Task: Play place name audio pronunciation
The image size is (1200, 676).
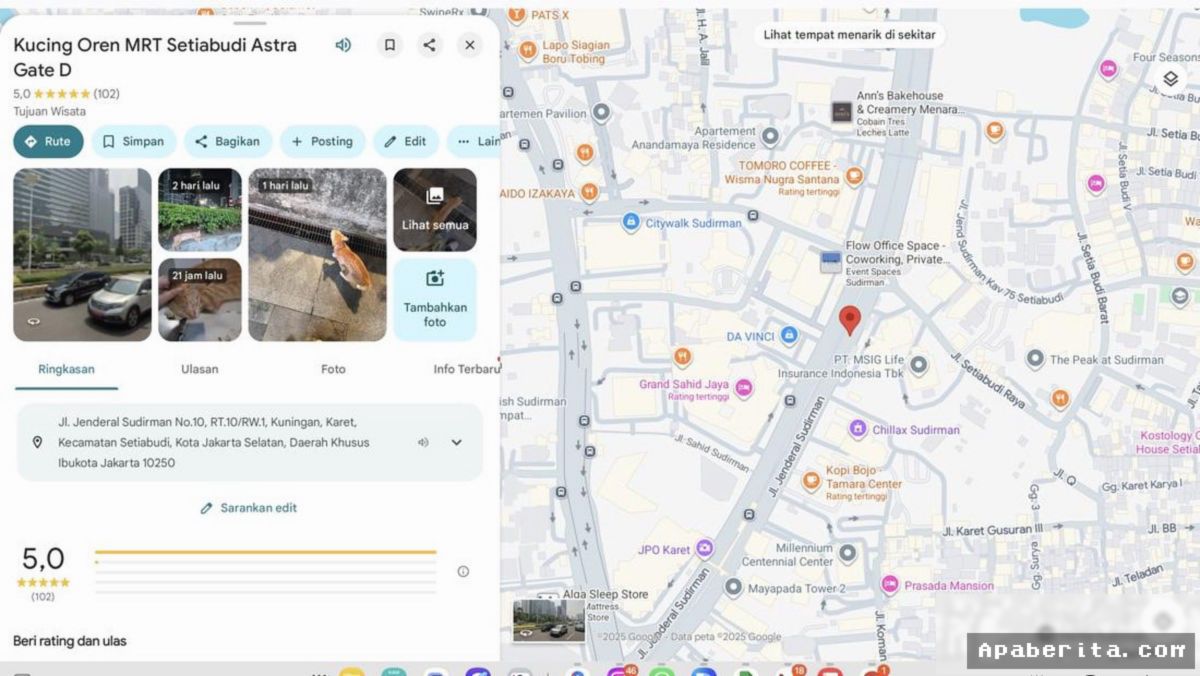Action: pos(343,45)
